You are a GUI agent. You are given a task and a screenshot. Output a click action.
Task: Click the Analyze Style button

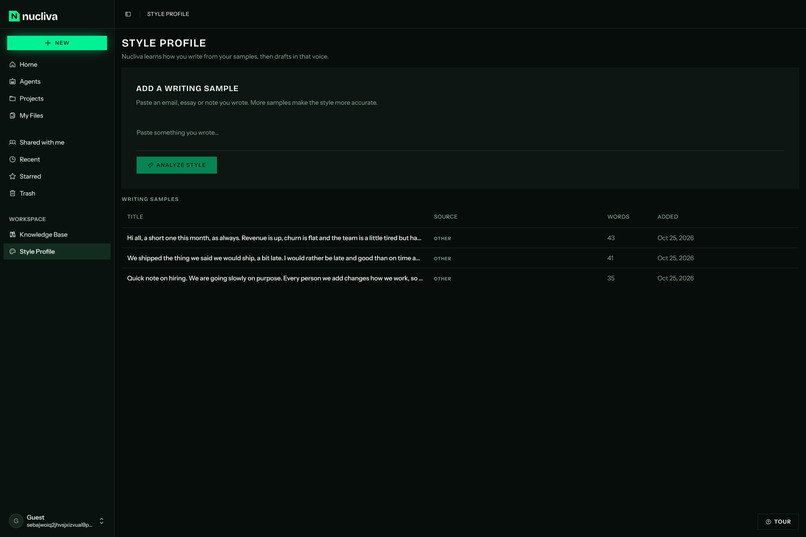[176, 165]
